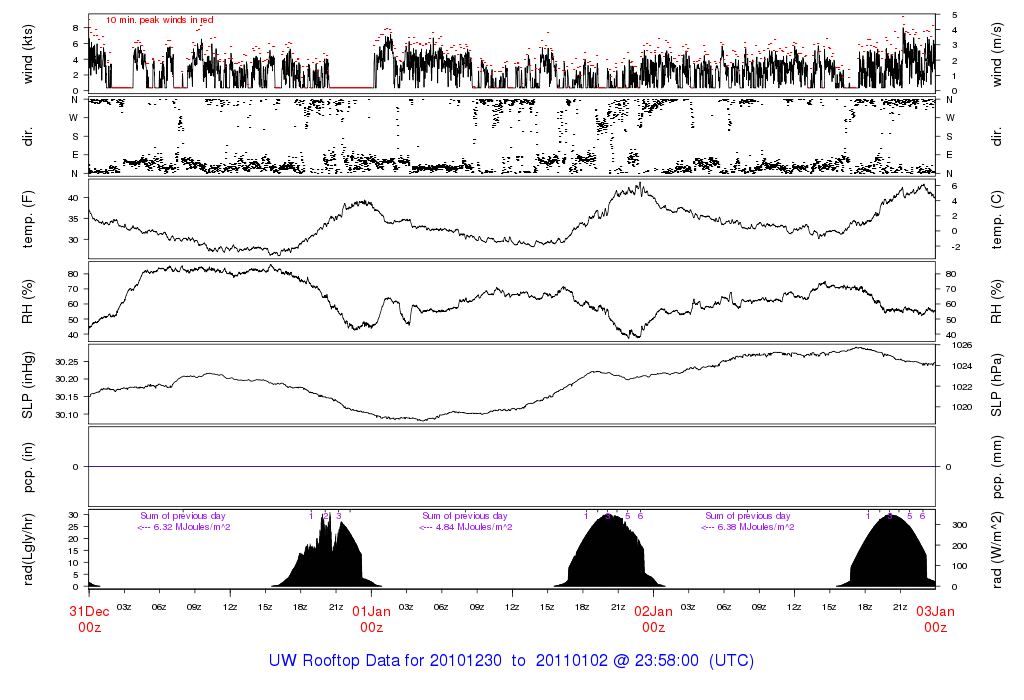
Task: Click the 'rad(Lgly/hr)' axis label
Action: coord(27,549)
